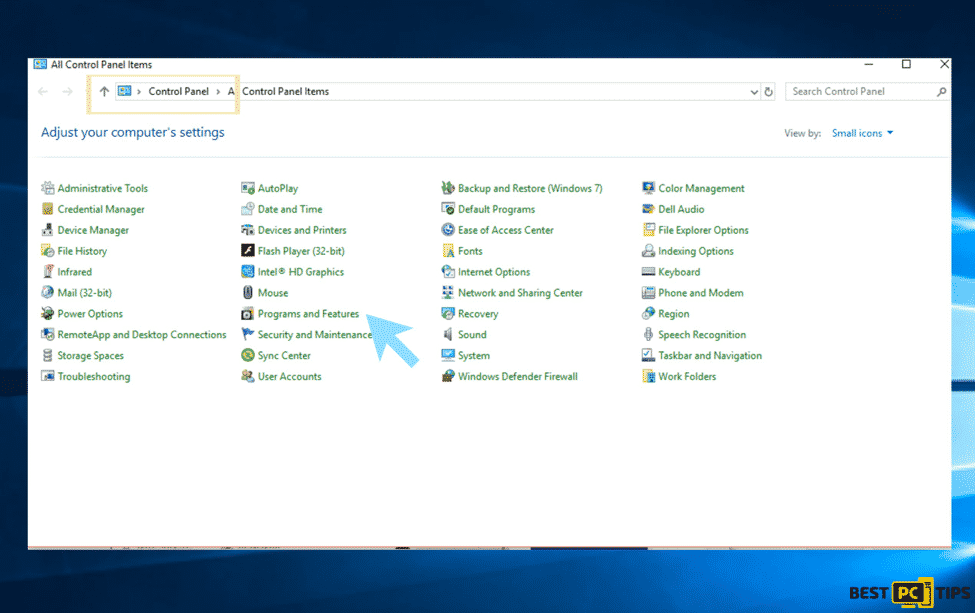975x613 pixels.
Task: Open the Taskbar and Navigation link
Action: click(x=710, y=356)
